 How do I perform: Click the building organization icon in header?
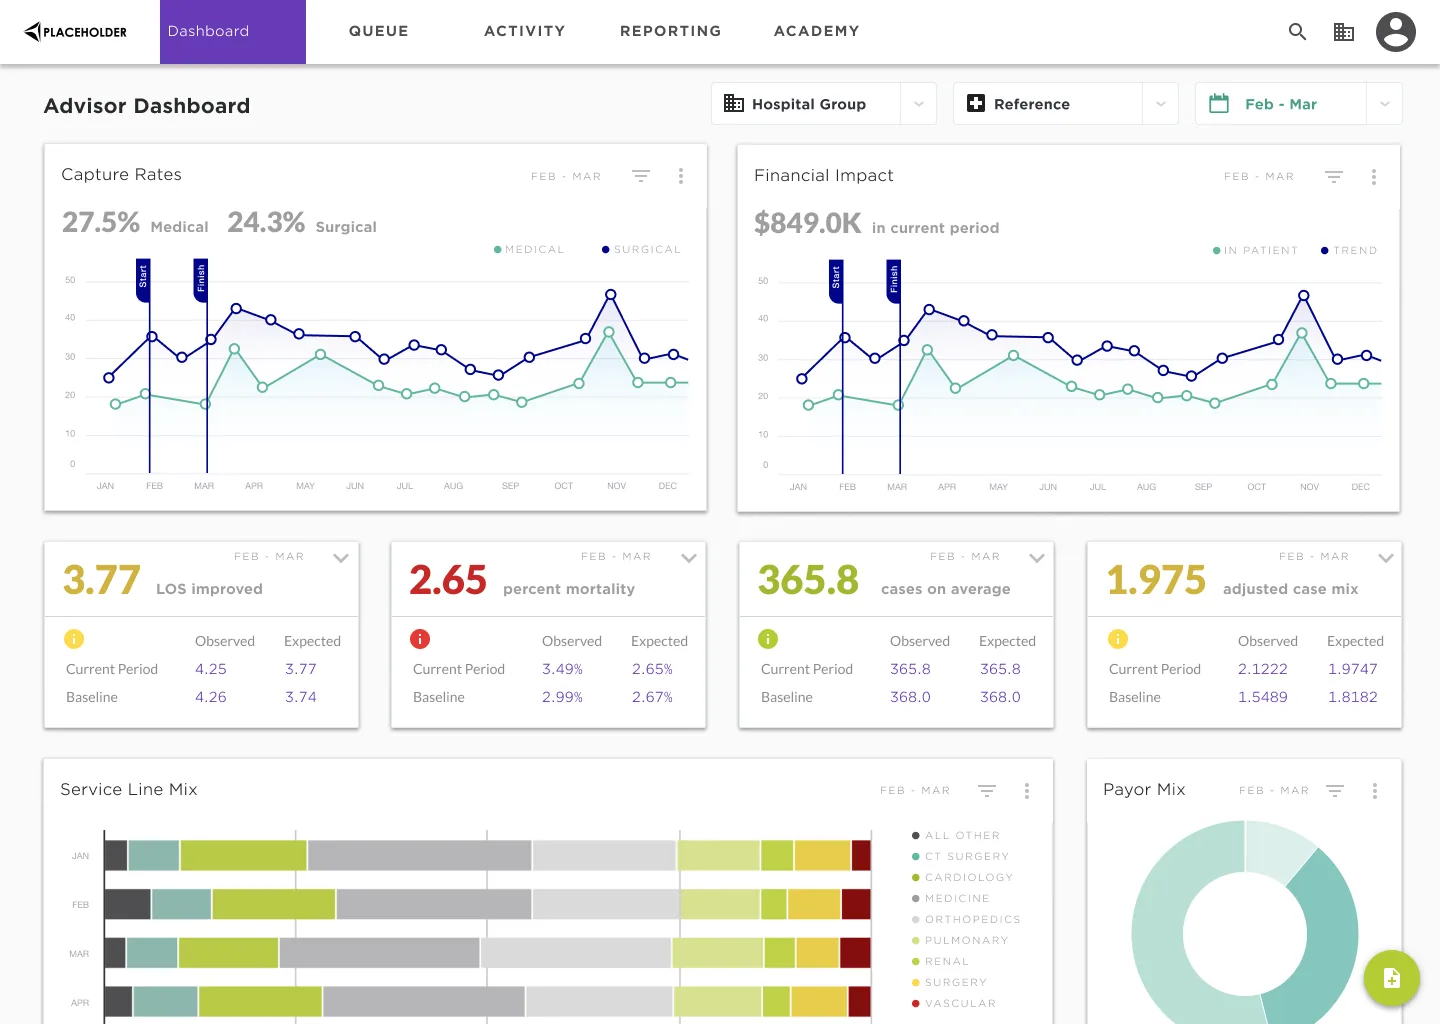(1344, 32)
